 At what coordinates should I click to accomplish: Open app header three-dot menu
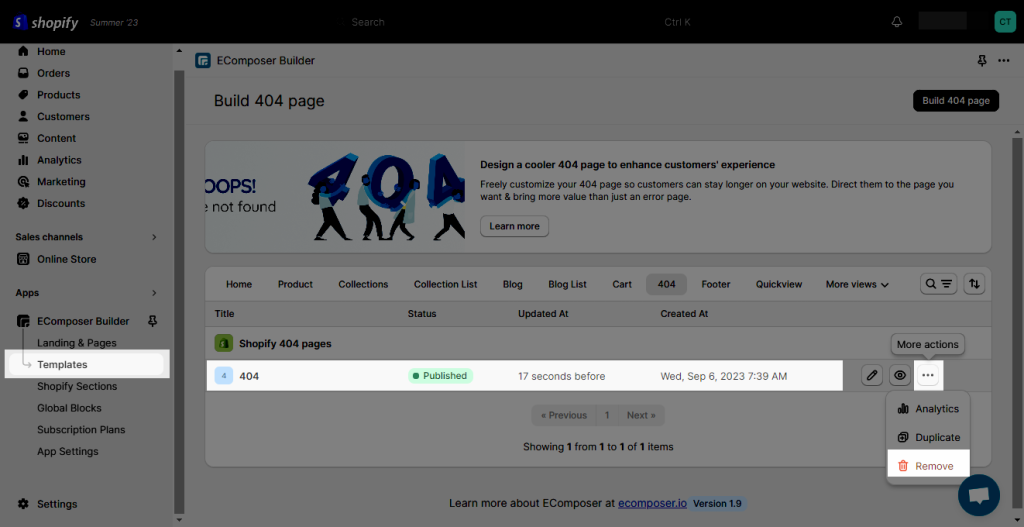1004,61
